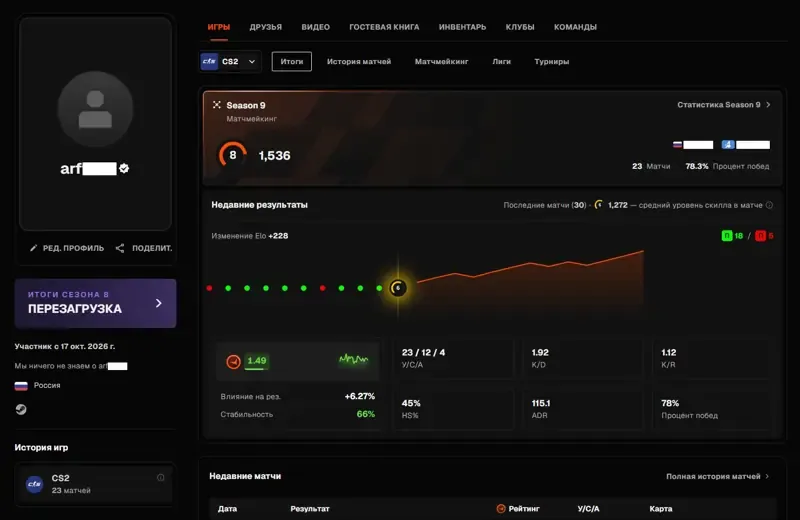This screenshot has height=520, width=800.
Task: Click the 1.92 K/D stat
Action: coord(540,358)
